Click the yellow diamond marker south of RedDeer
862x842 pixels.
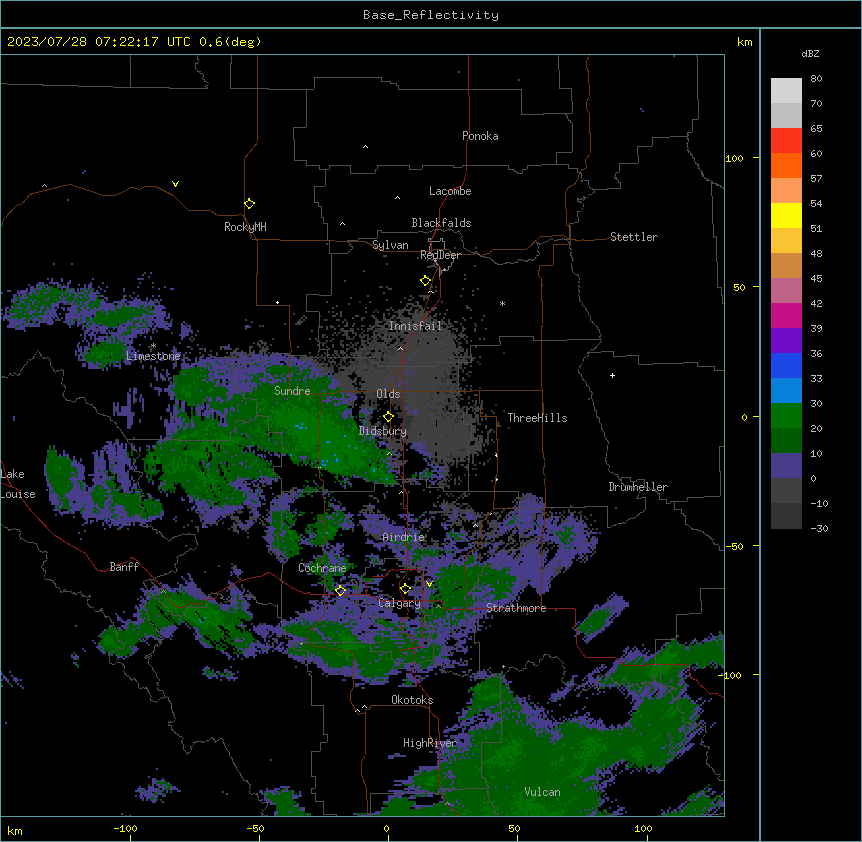pyautogui.click(x=426, y=281)
